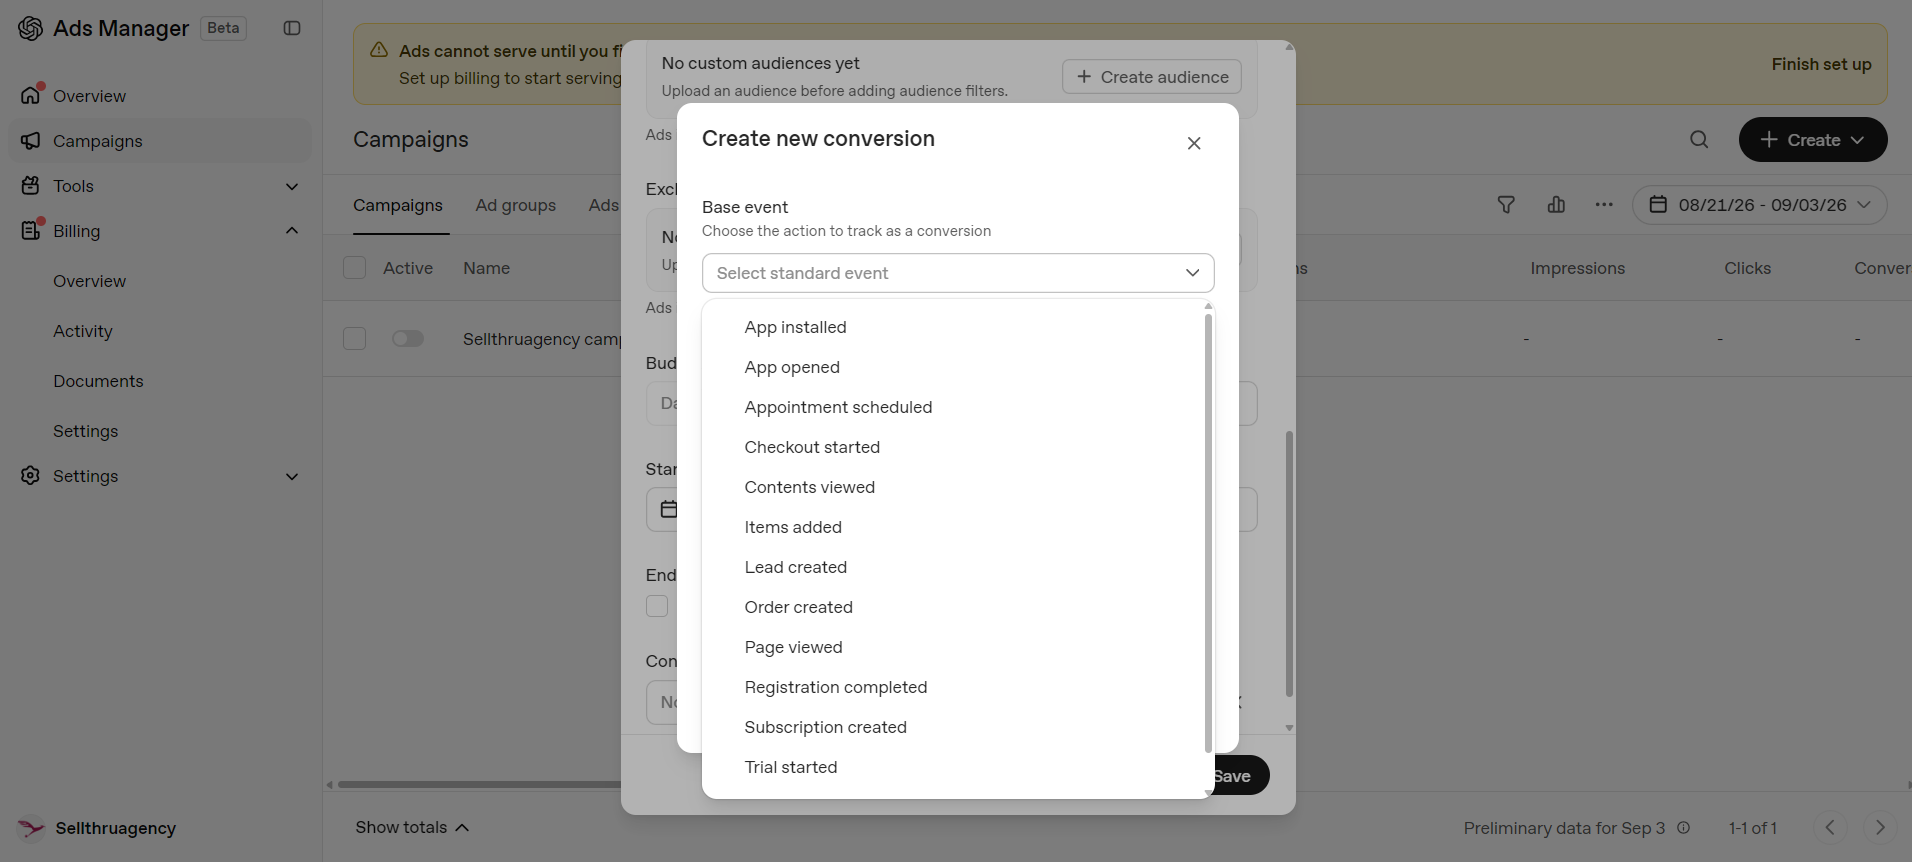The image size is (1912, 862).
Task: Click the Overview home icon in sidebar
Action: point(31,95)
